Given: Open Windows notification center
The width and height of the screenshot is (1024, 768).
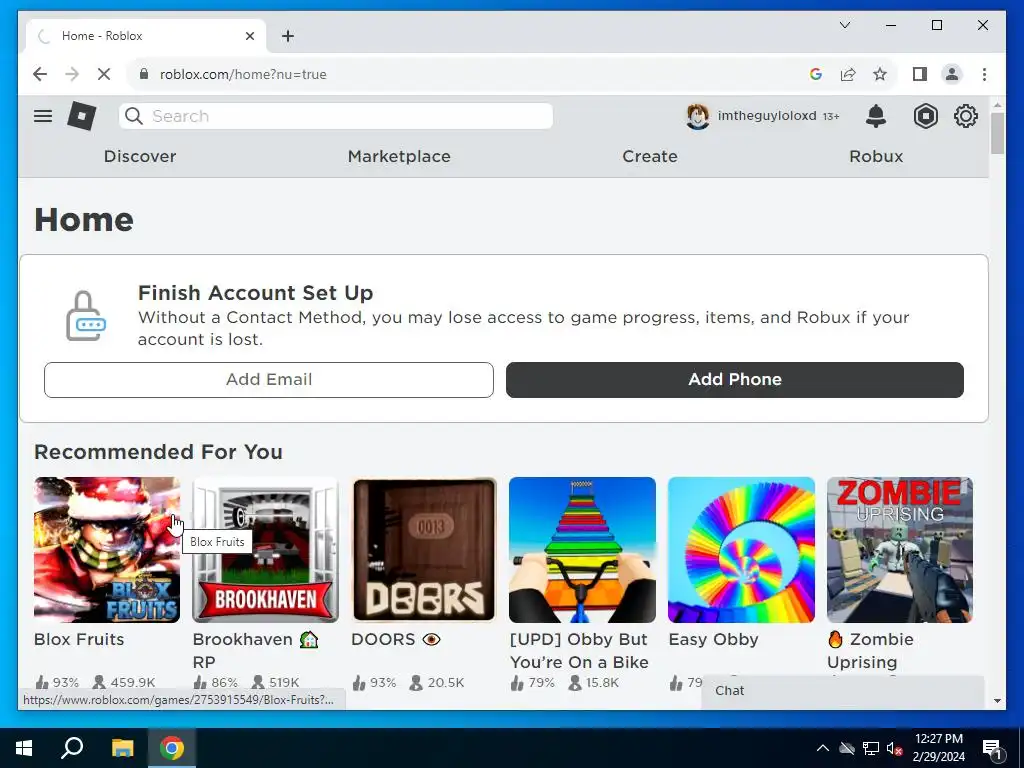Looking at the screenshot, I should pos(992,749).
